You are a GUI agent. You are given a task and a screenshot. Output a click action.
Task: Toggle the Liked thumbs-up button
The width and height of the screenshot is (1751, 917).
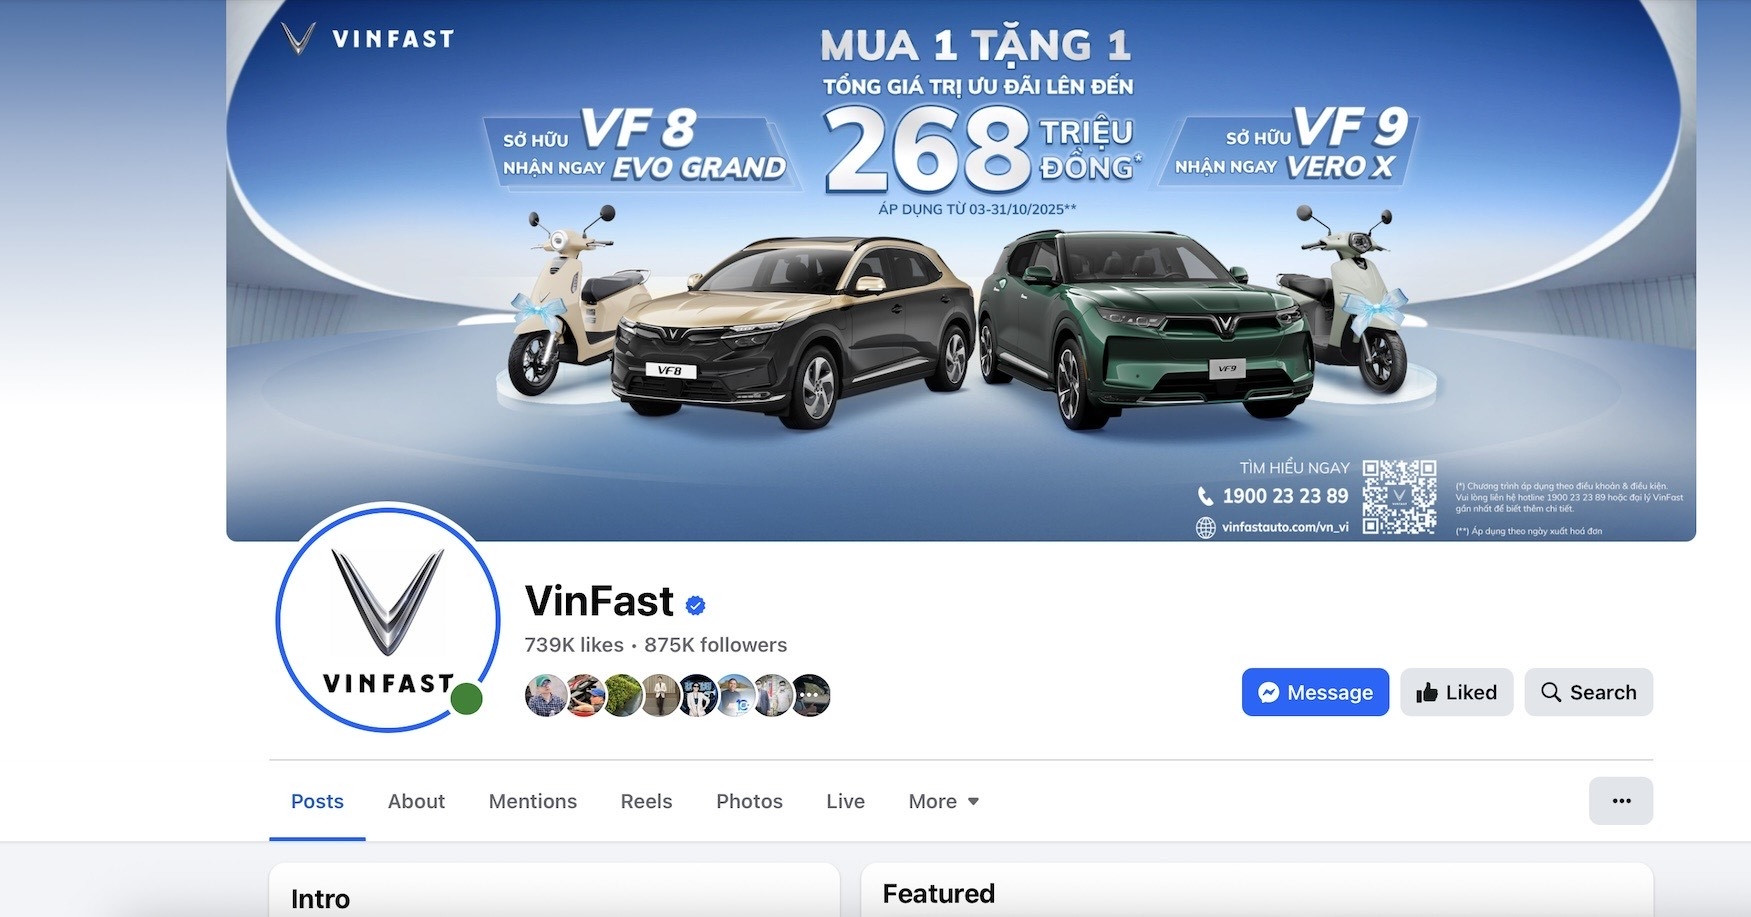click(x=1456, y=692)
